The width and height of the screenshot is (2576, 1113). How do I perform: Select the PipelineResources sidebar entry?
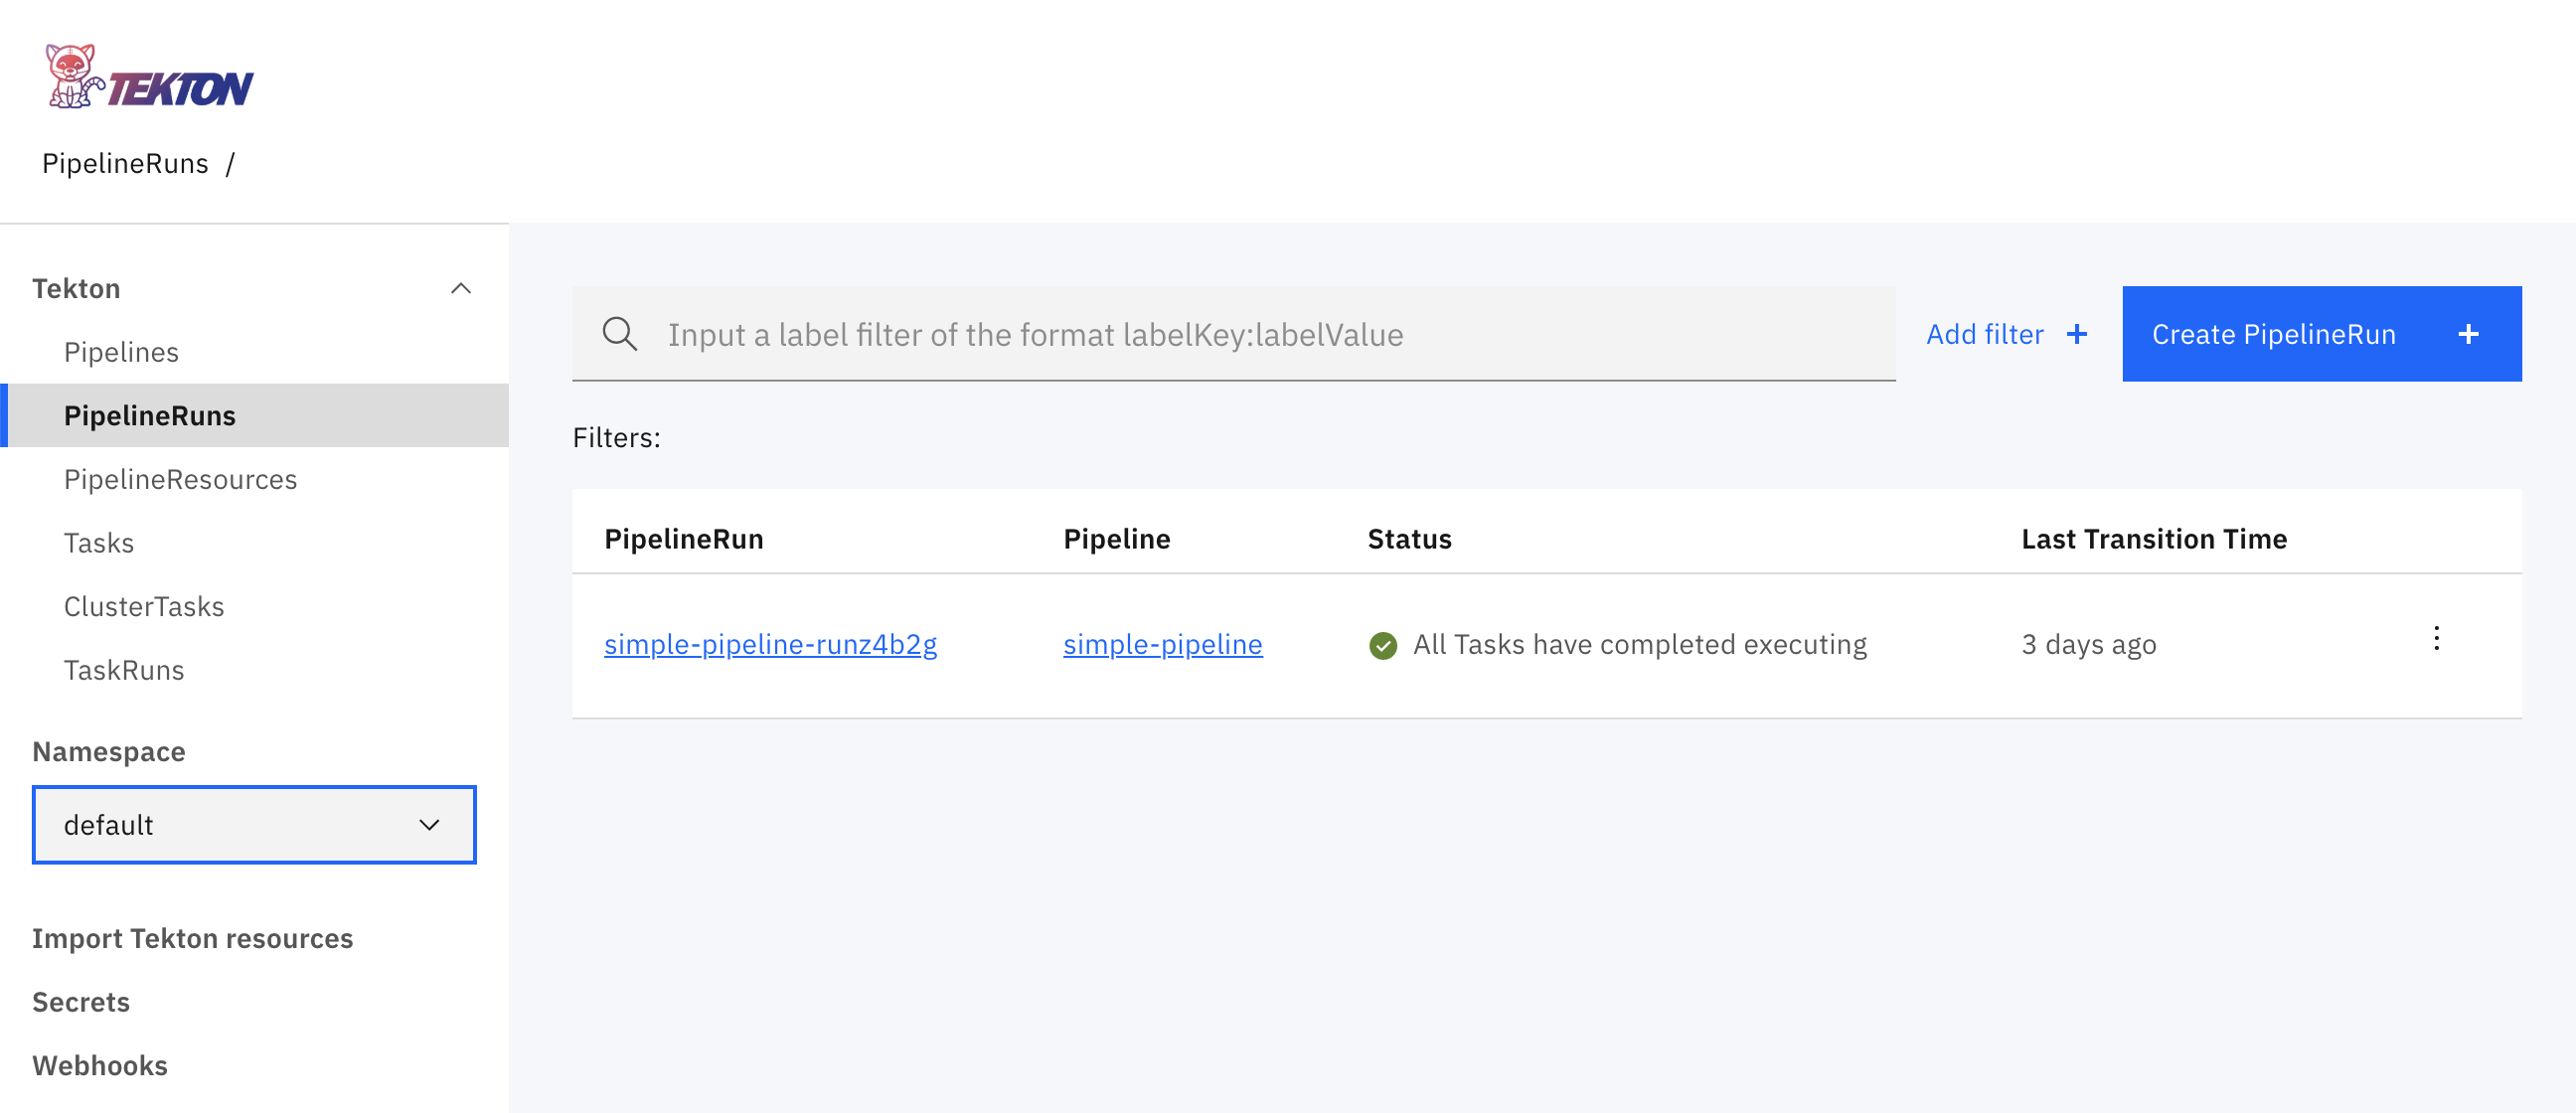coord(181,479)
